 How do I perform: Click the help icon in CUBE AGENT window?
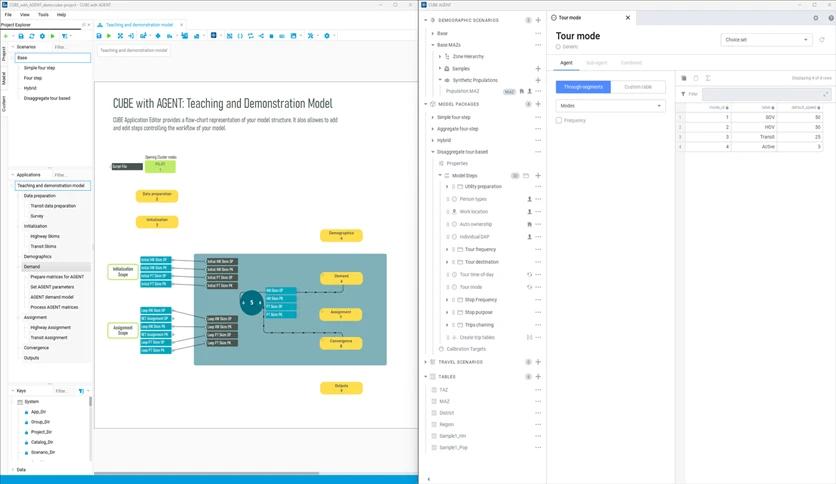(831, 18)
